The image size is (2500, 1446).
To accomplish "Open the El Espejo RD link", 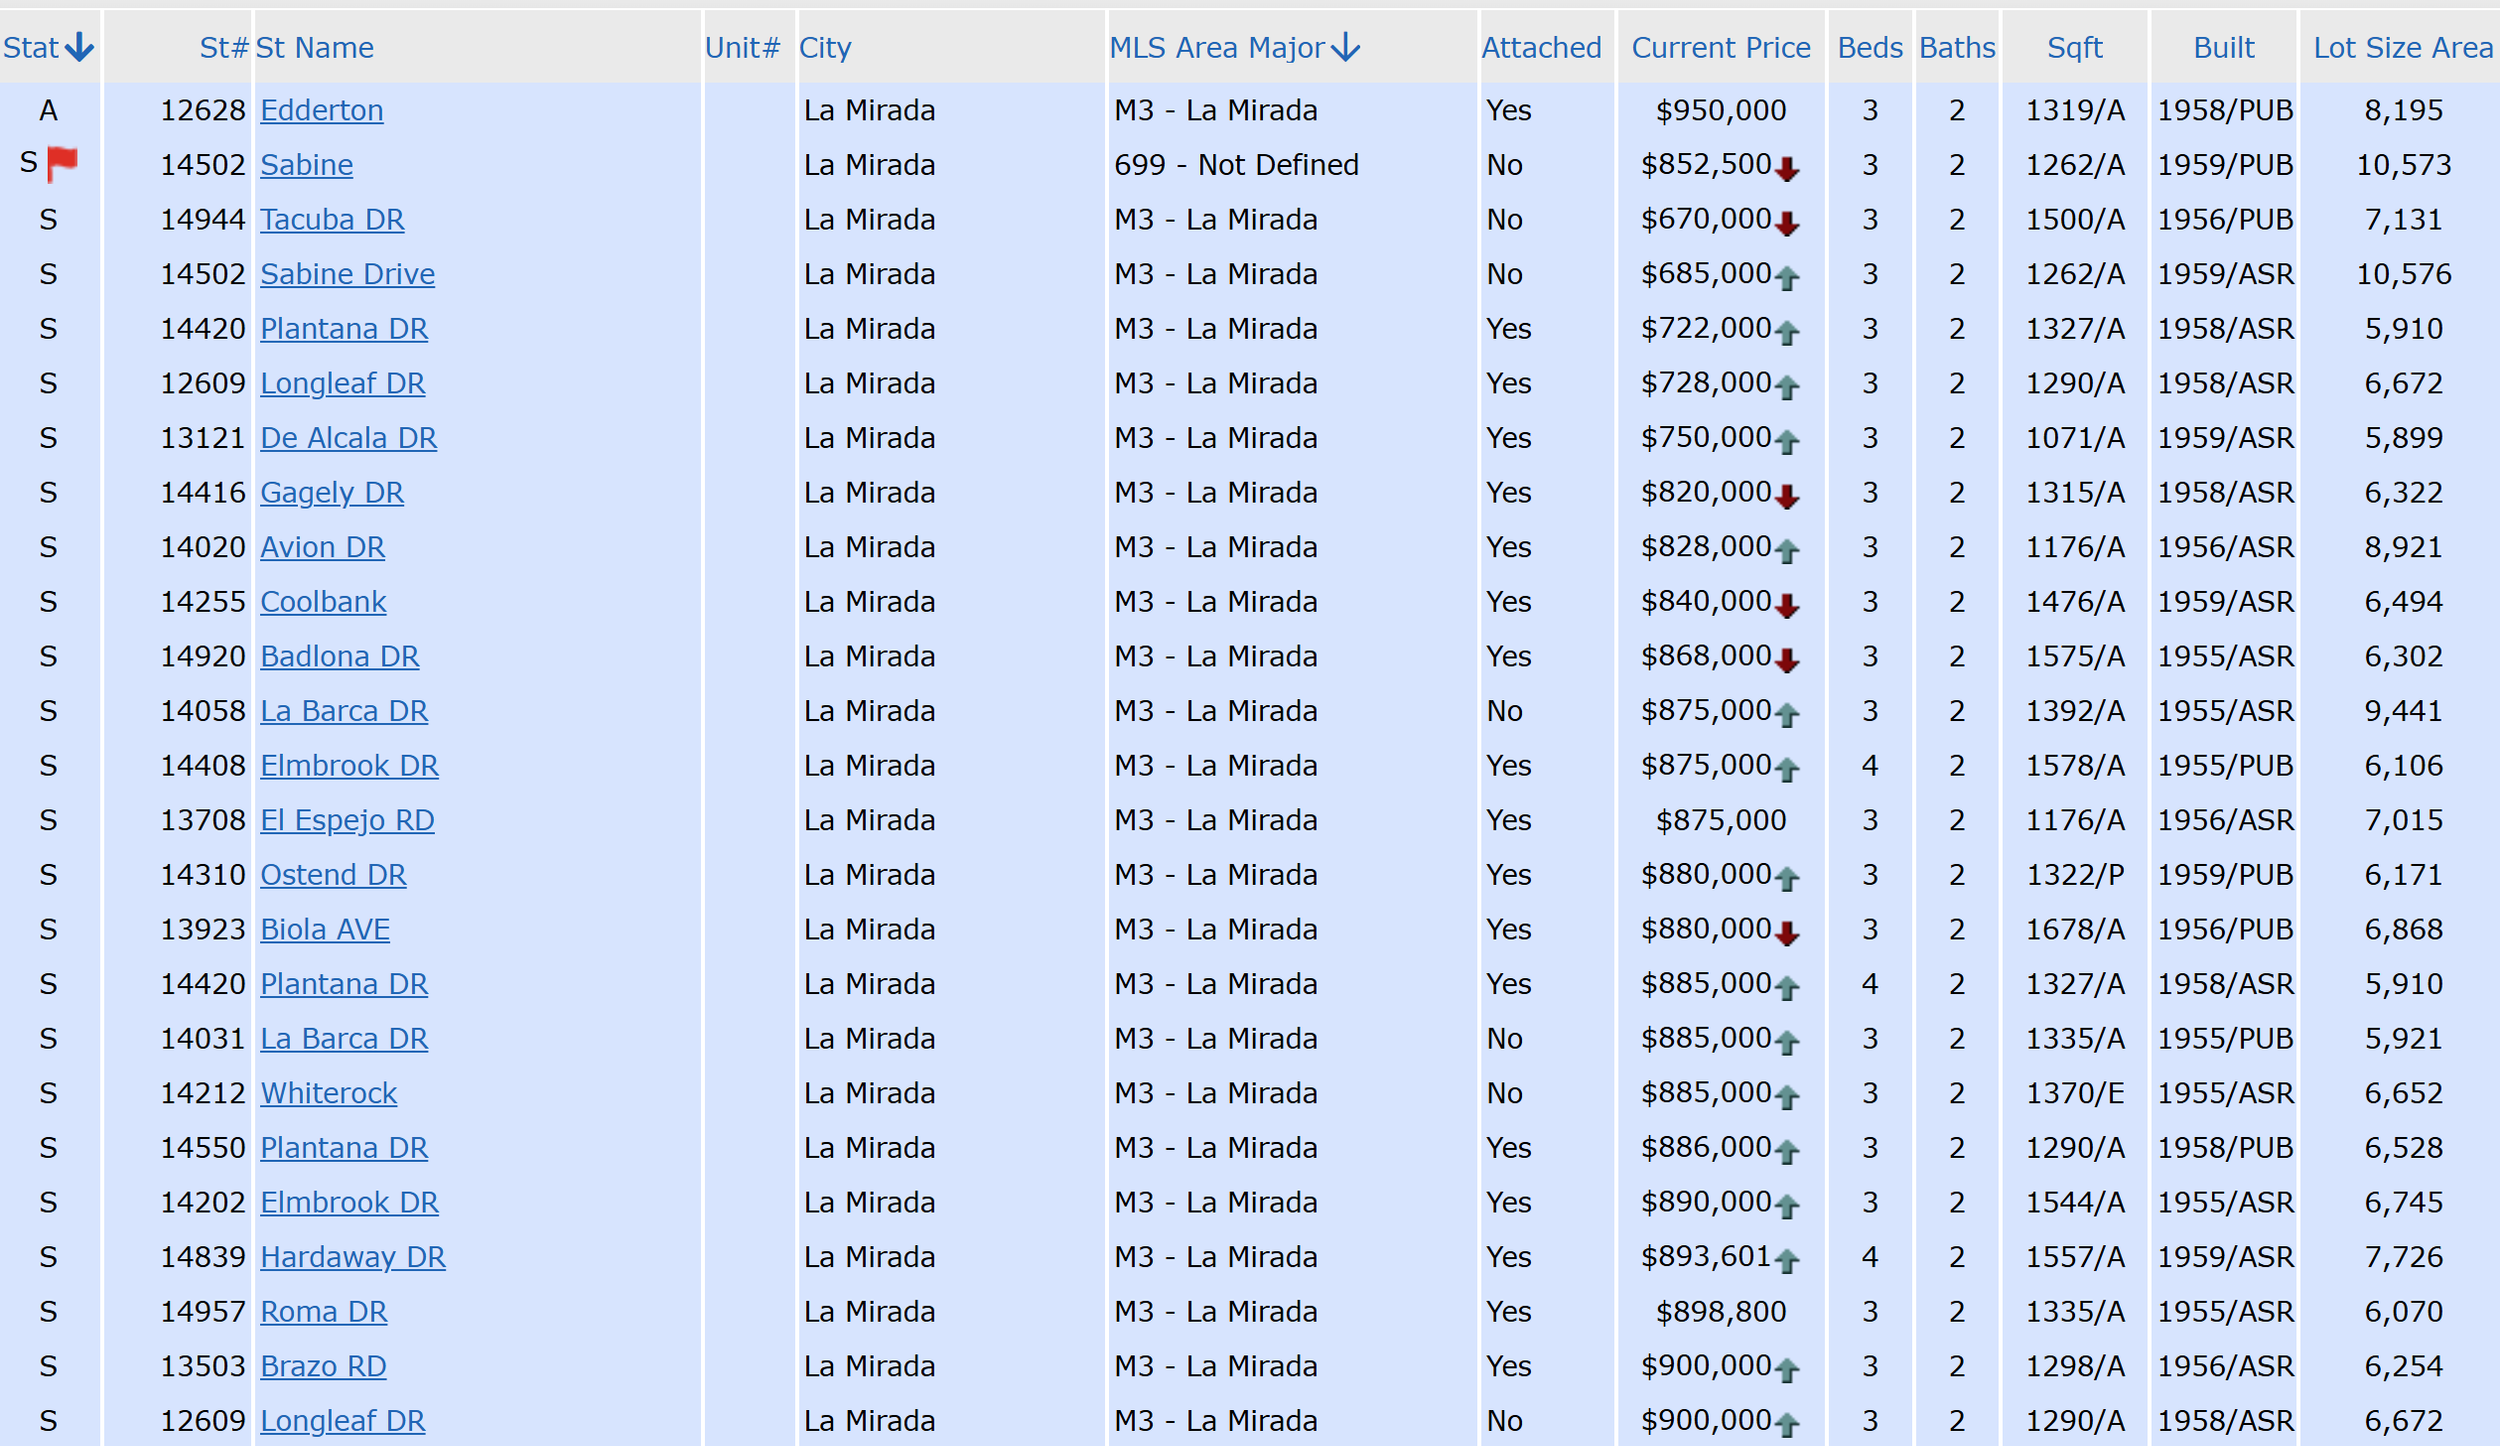I will (347, 820).
